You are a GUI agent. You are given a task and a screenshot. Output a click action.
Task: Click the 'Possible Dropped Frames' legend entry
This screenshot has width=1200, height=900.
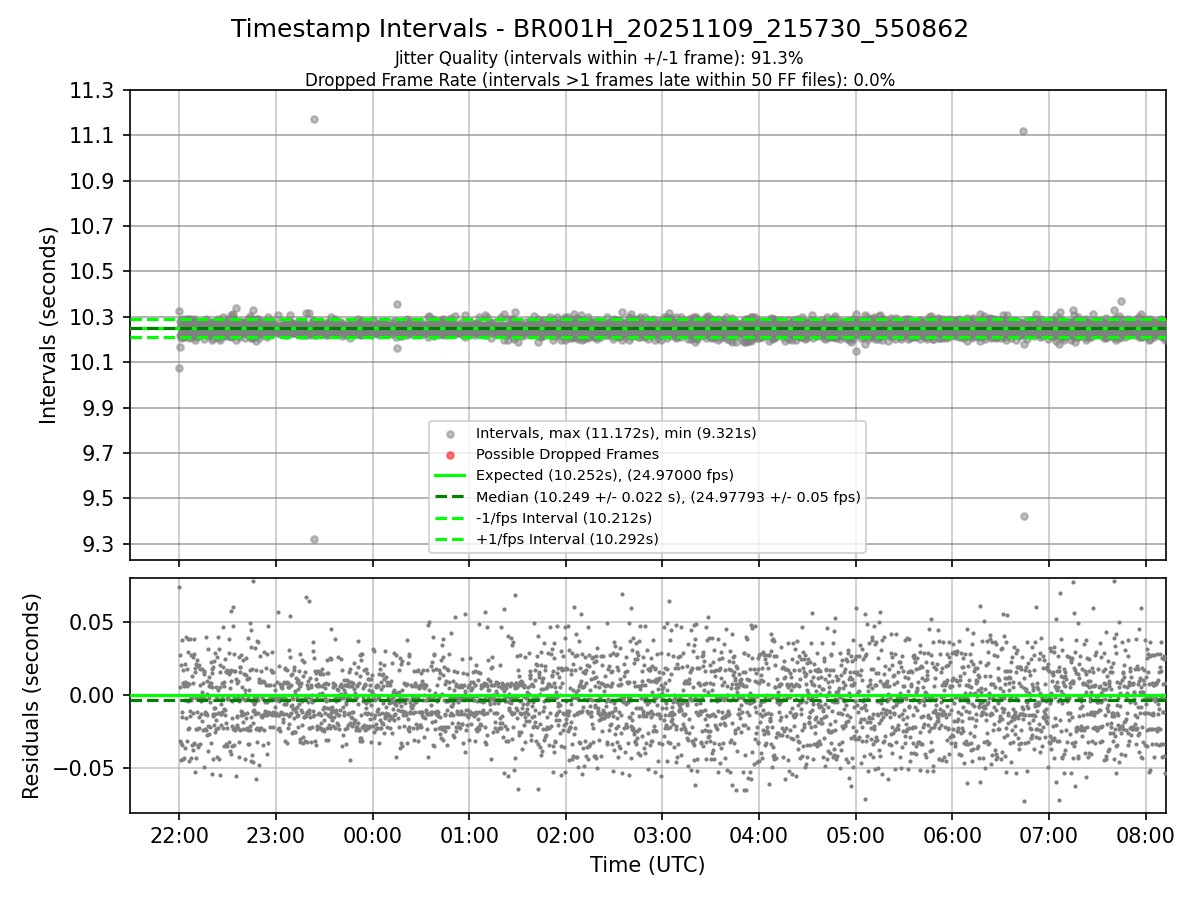pyautogui.click(x=567, y=454)
